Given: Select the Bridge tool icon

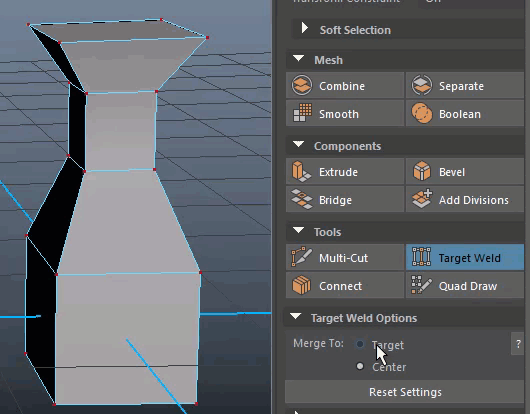Looking at the screenshot, I should [302, 199].
